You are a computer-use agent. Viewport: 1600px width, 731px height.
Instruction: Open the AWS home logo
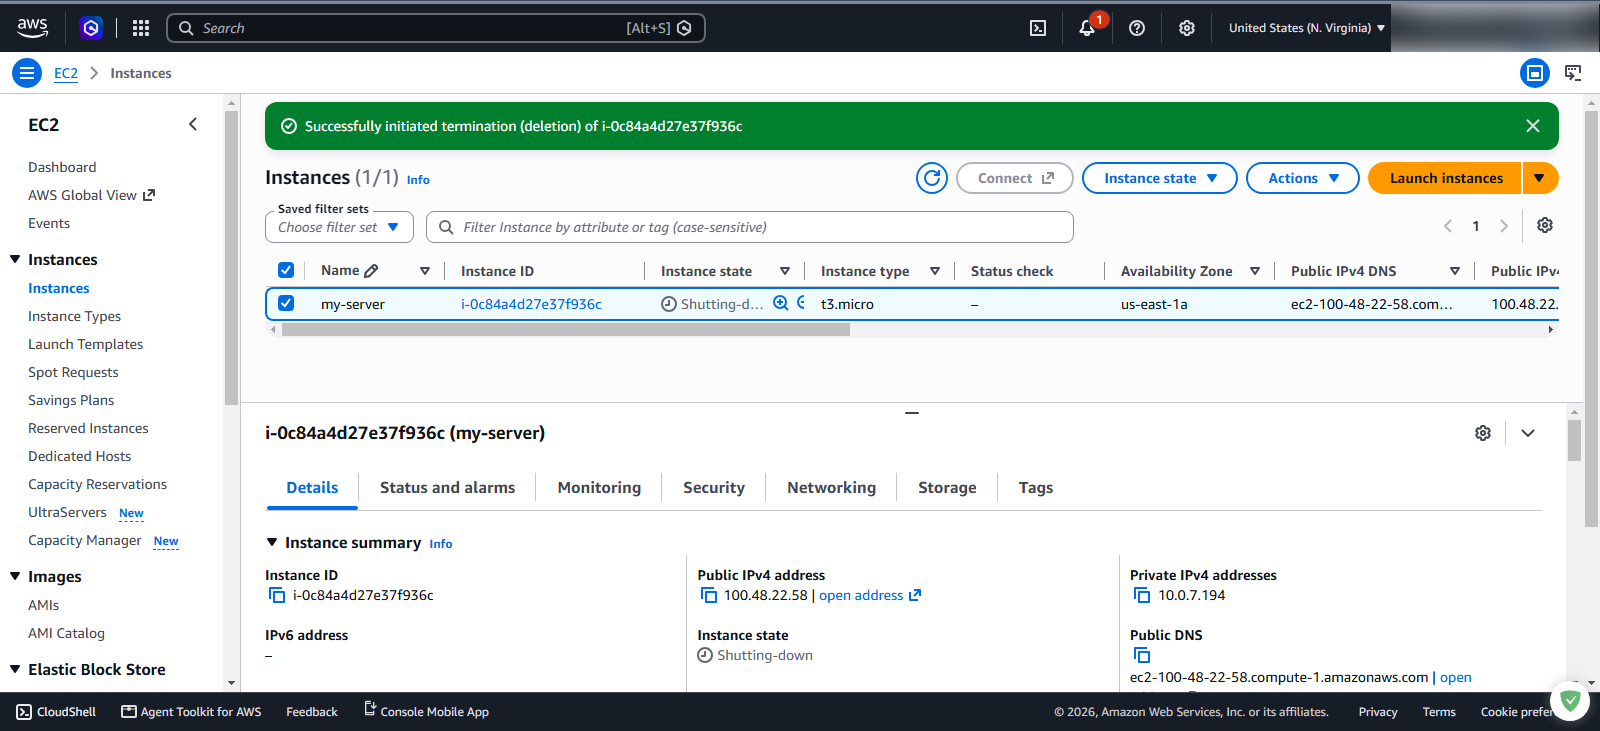pos(32,28)
